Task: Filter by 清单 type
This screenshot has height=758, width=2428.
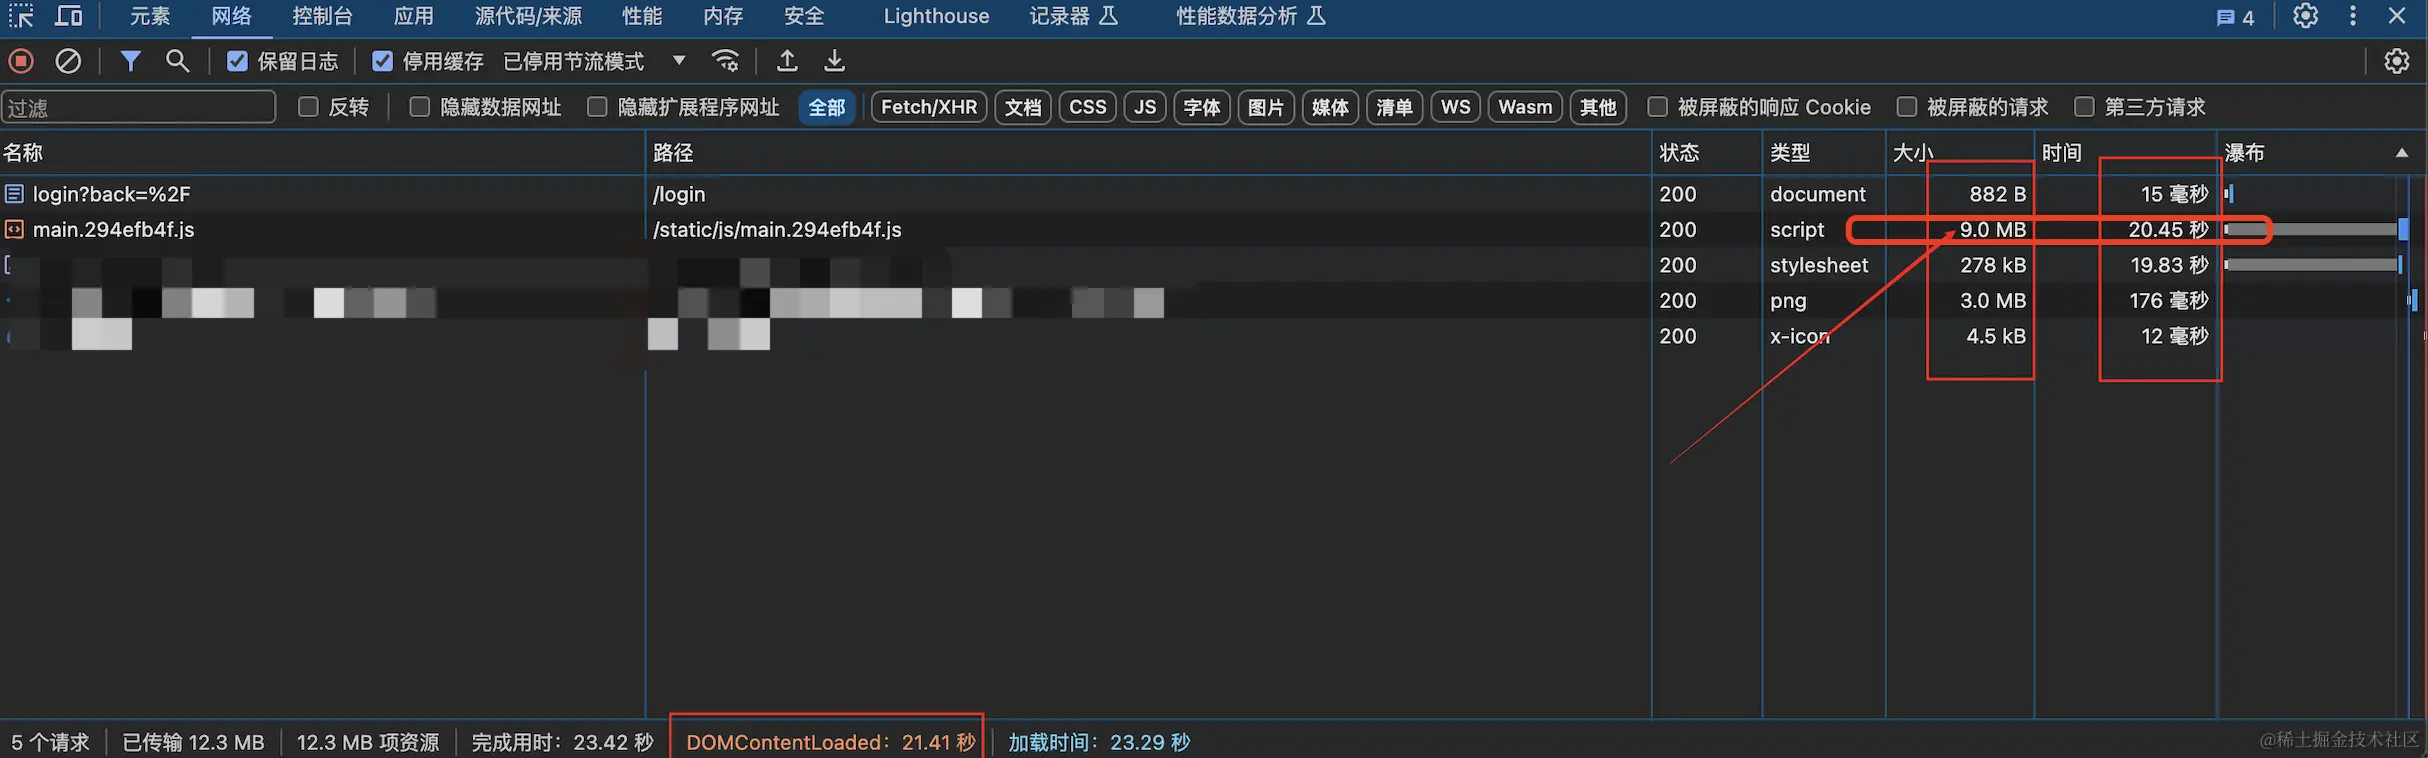Action: click(x=1394, y=107)
